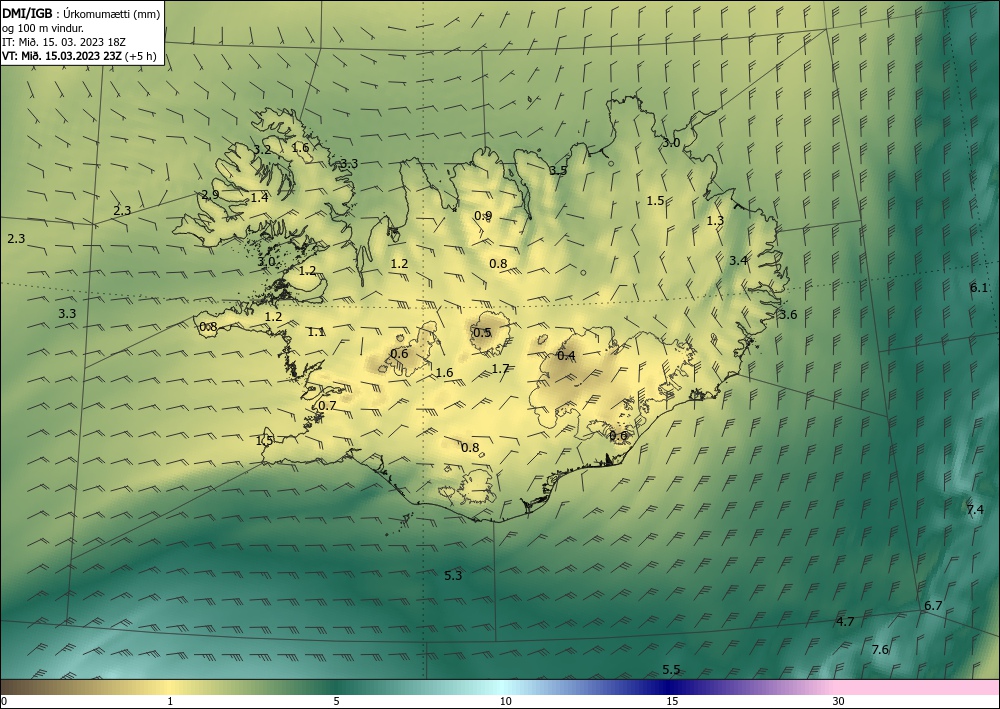Image resolution: width=1000 pixels, height=709 pixels.
Task: Click the 4.7 value on the map
Action: point(845,622)
